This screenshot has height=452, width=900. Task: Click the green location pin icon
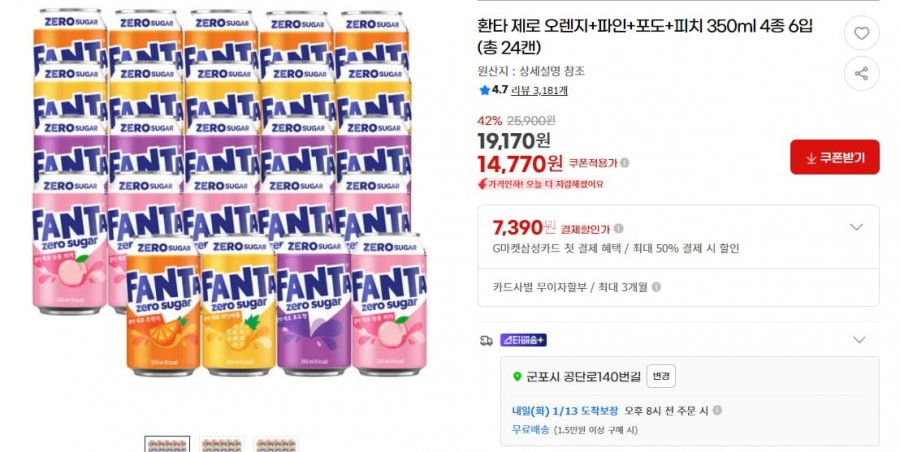pyautogui.click(x=517, y=377)
